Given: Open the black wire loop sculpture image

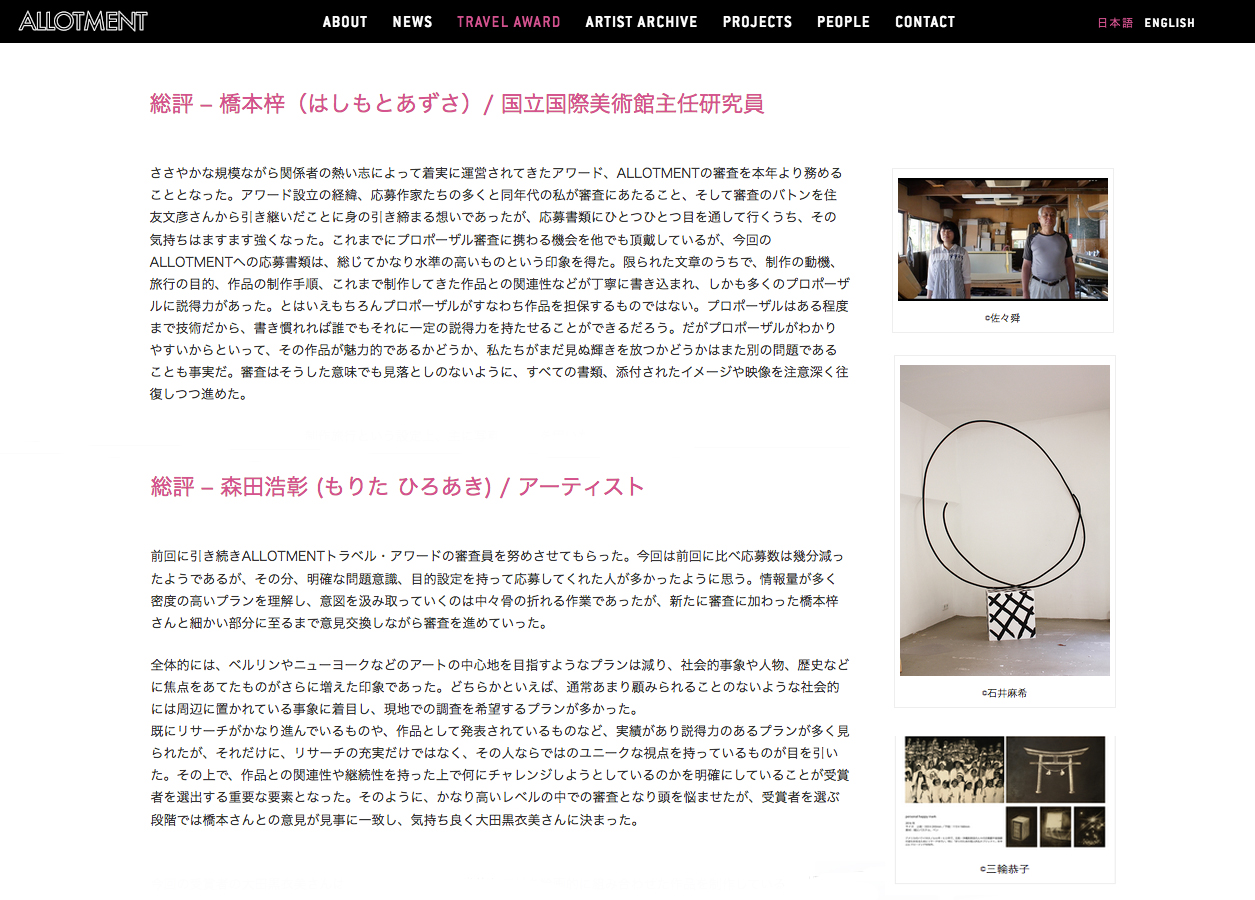Looking at the screenshot, I should coord(1004,520).
